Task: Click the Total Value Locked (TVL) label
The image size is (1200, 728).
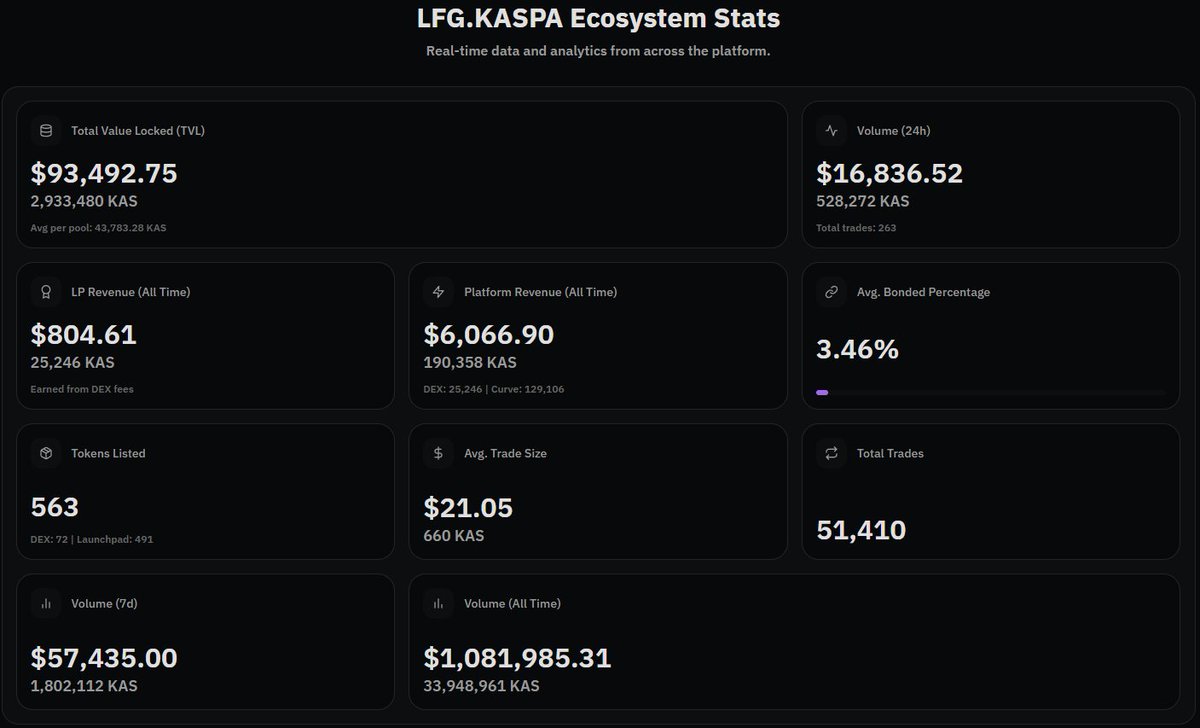Action: coord(138,131)
